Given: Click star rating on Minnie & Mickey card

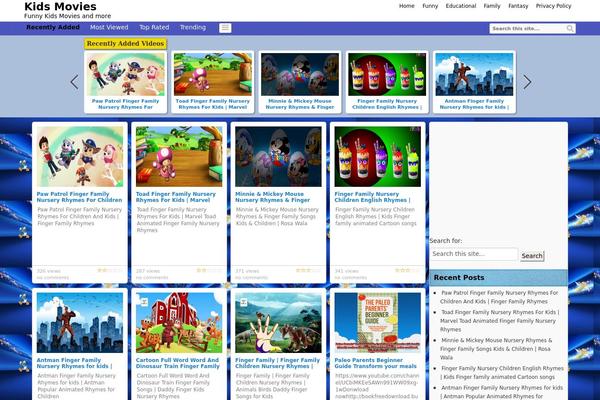Looking at the screenshot, I should (308, 270).
